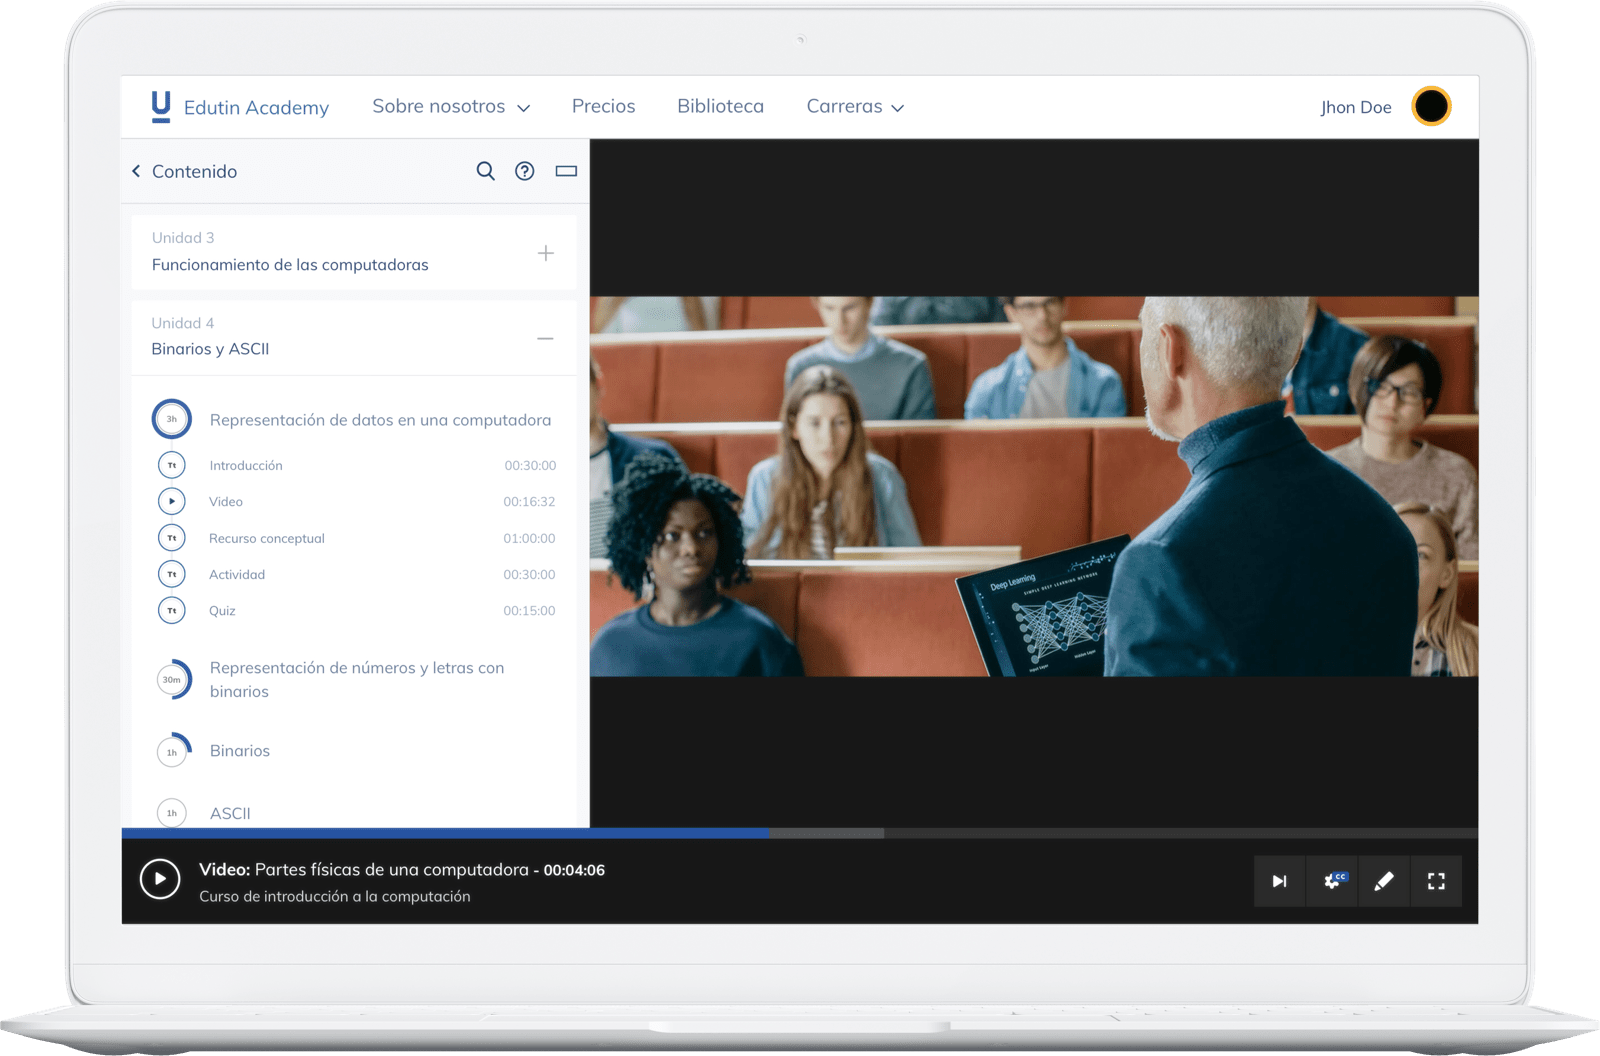
Task: Click the help question mark icon
Action: (x=524, y=171)
